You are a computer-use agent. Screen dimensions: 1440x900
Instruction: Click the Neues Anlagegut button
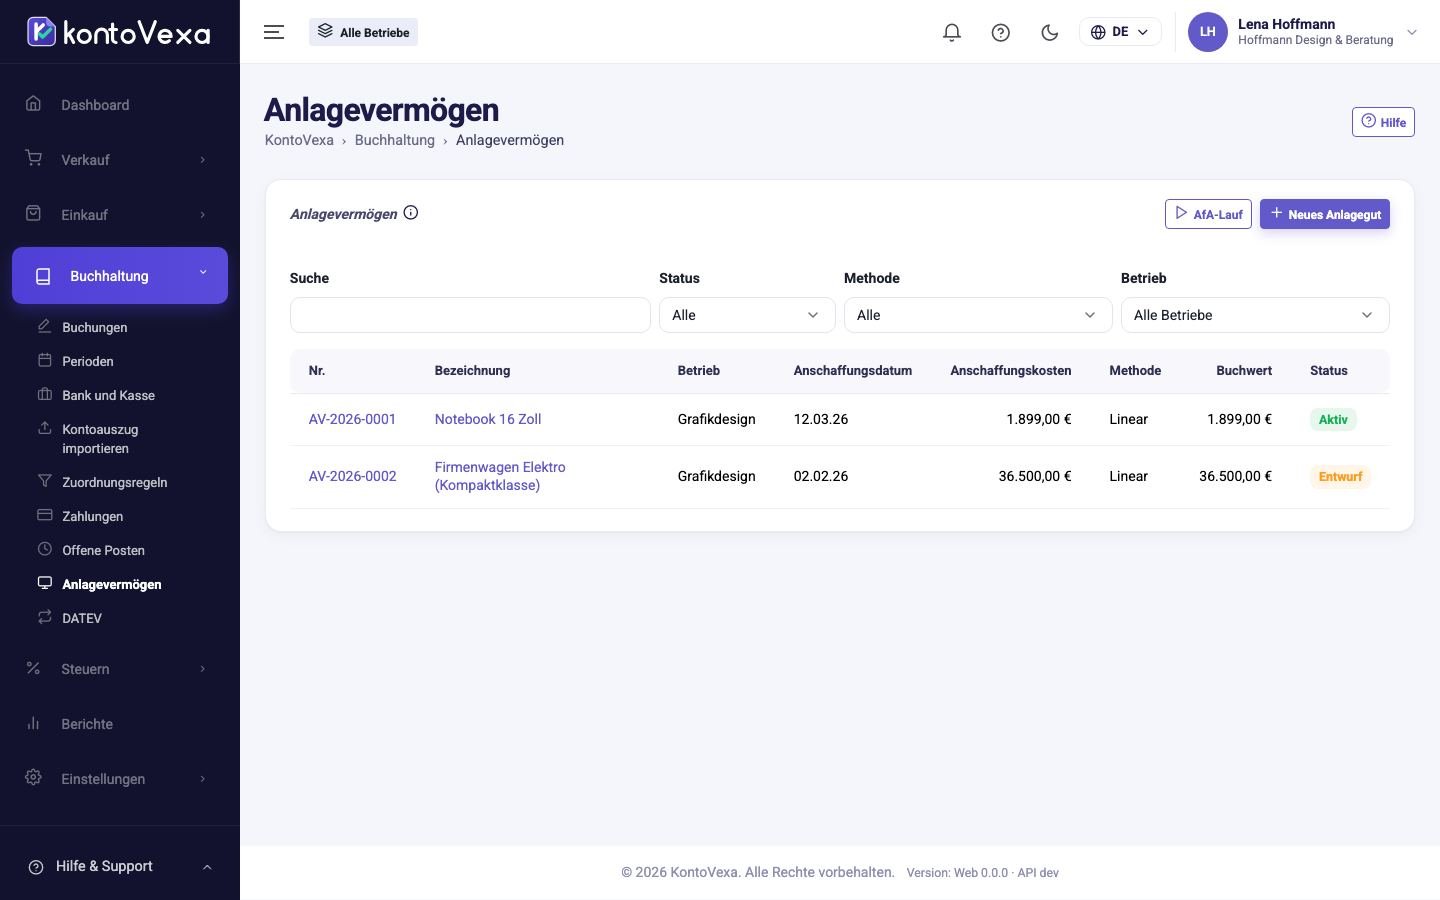coord(1325,214)
